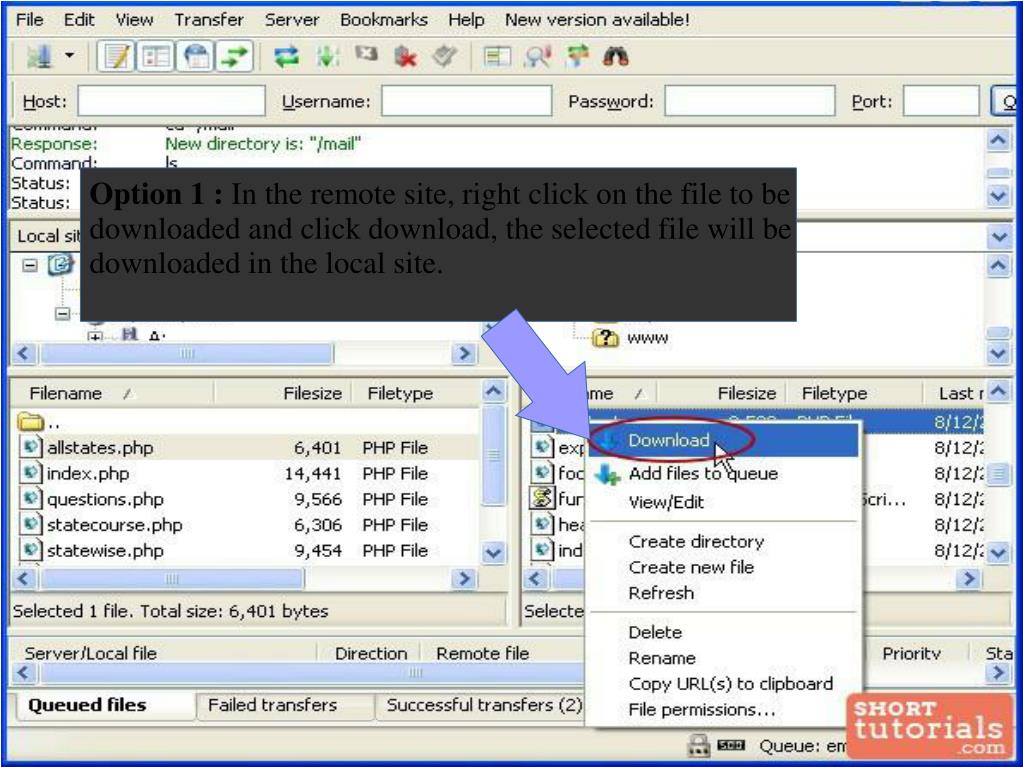Search files with the binoculars icon
This screenshot has height=767, width=1023.
click(x=615, y=57)
